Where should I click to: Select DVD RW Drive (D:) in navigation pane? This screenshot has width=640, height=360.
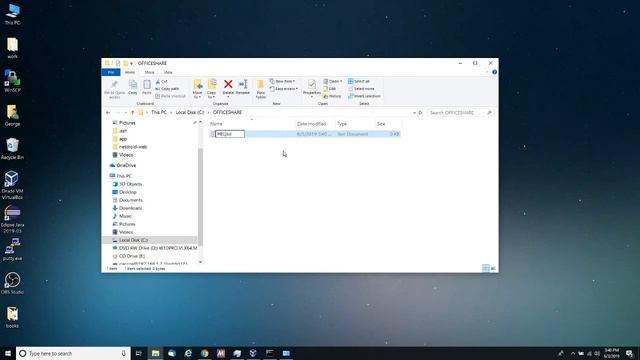(x=154, y=248)
